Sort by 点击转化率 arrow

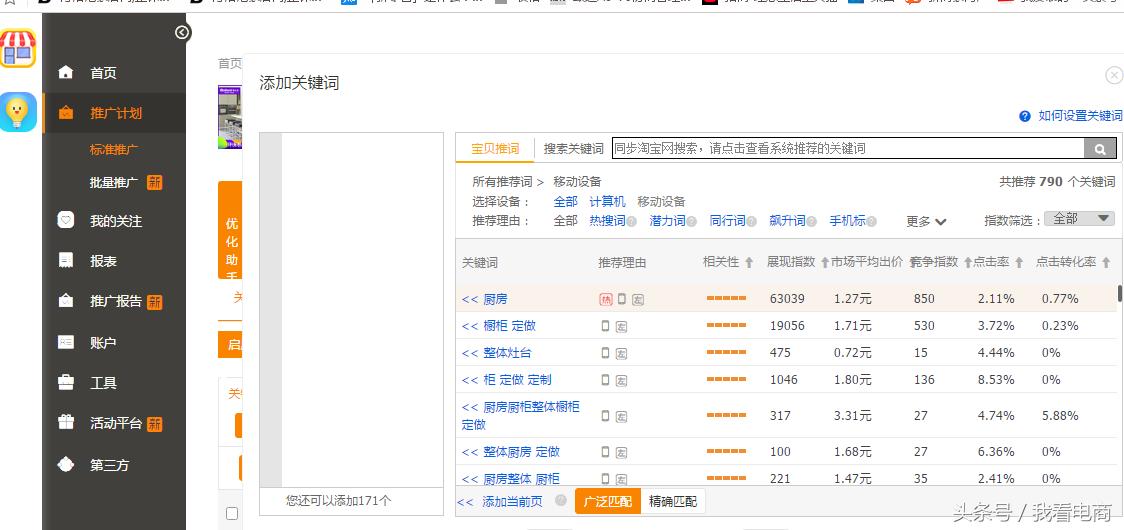(x=1106, y=262)
